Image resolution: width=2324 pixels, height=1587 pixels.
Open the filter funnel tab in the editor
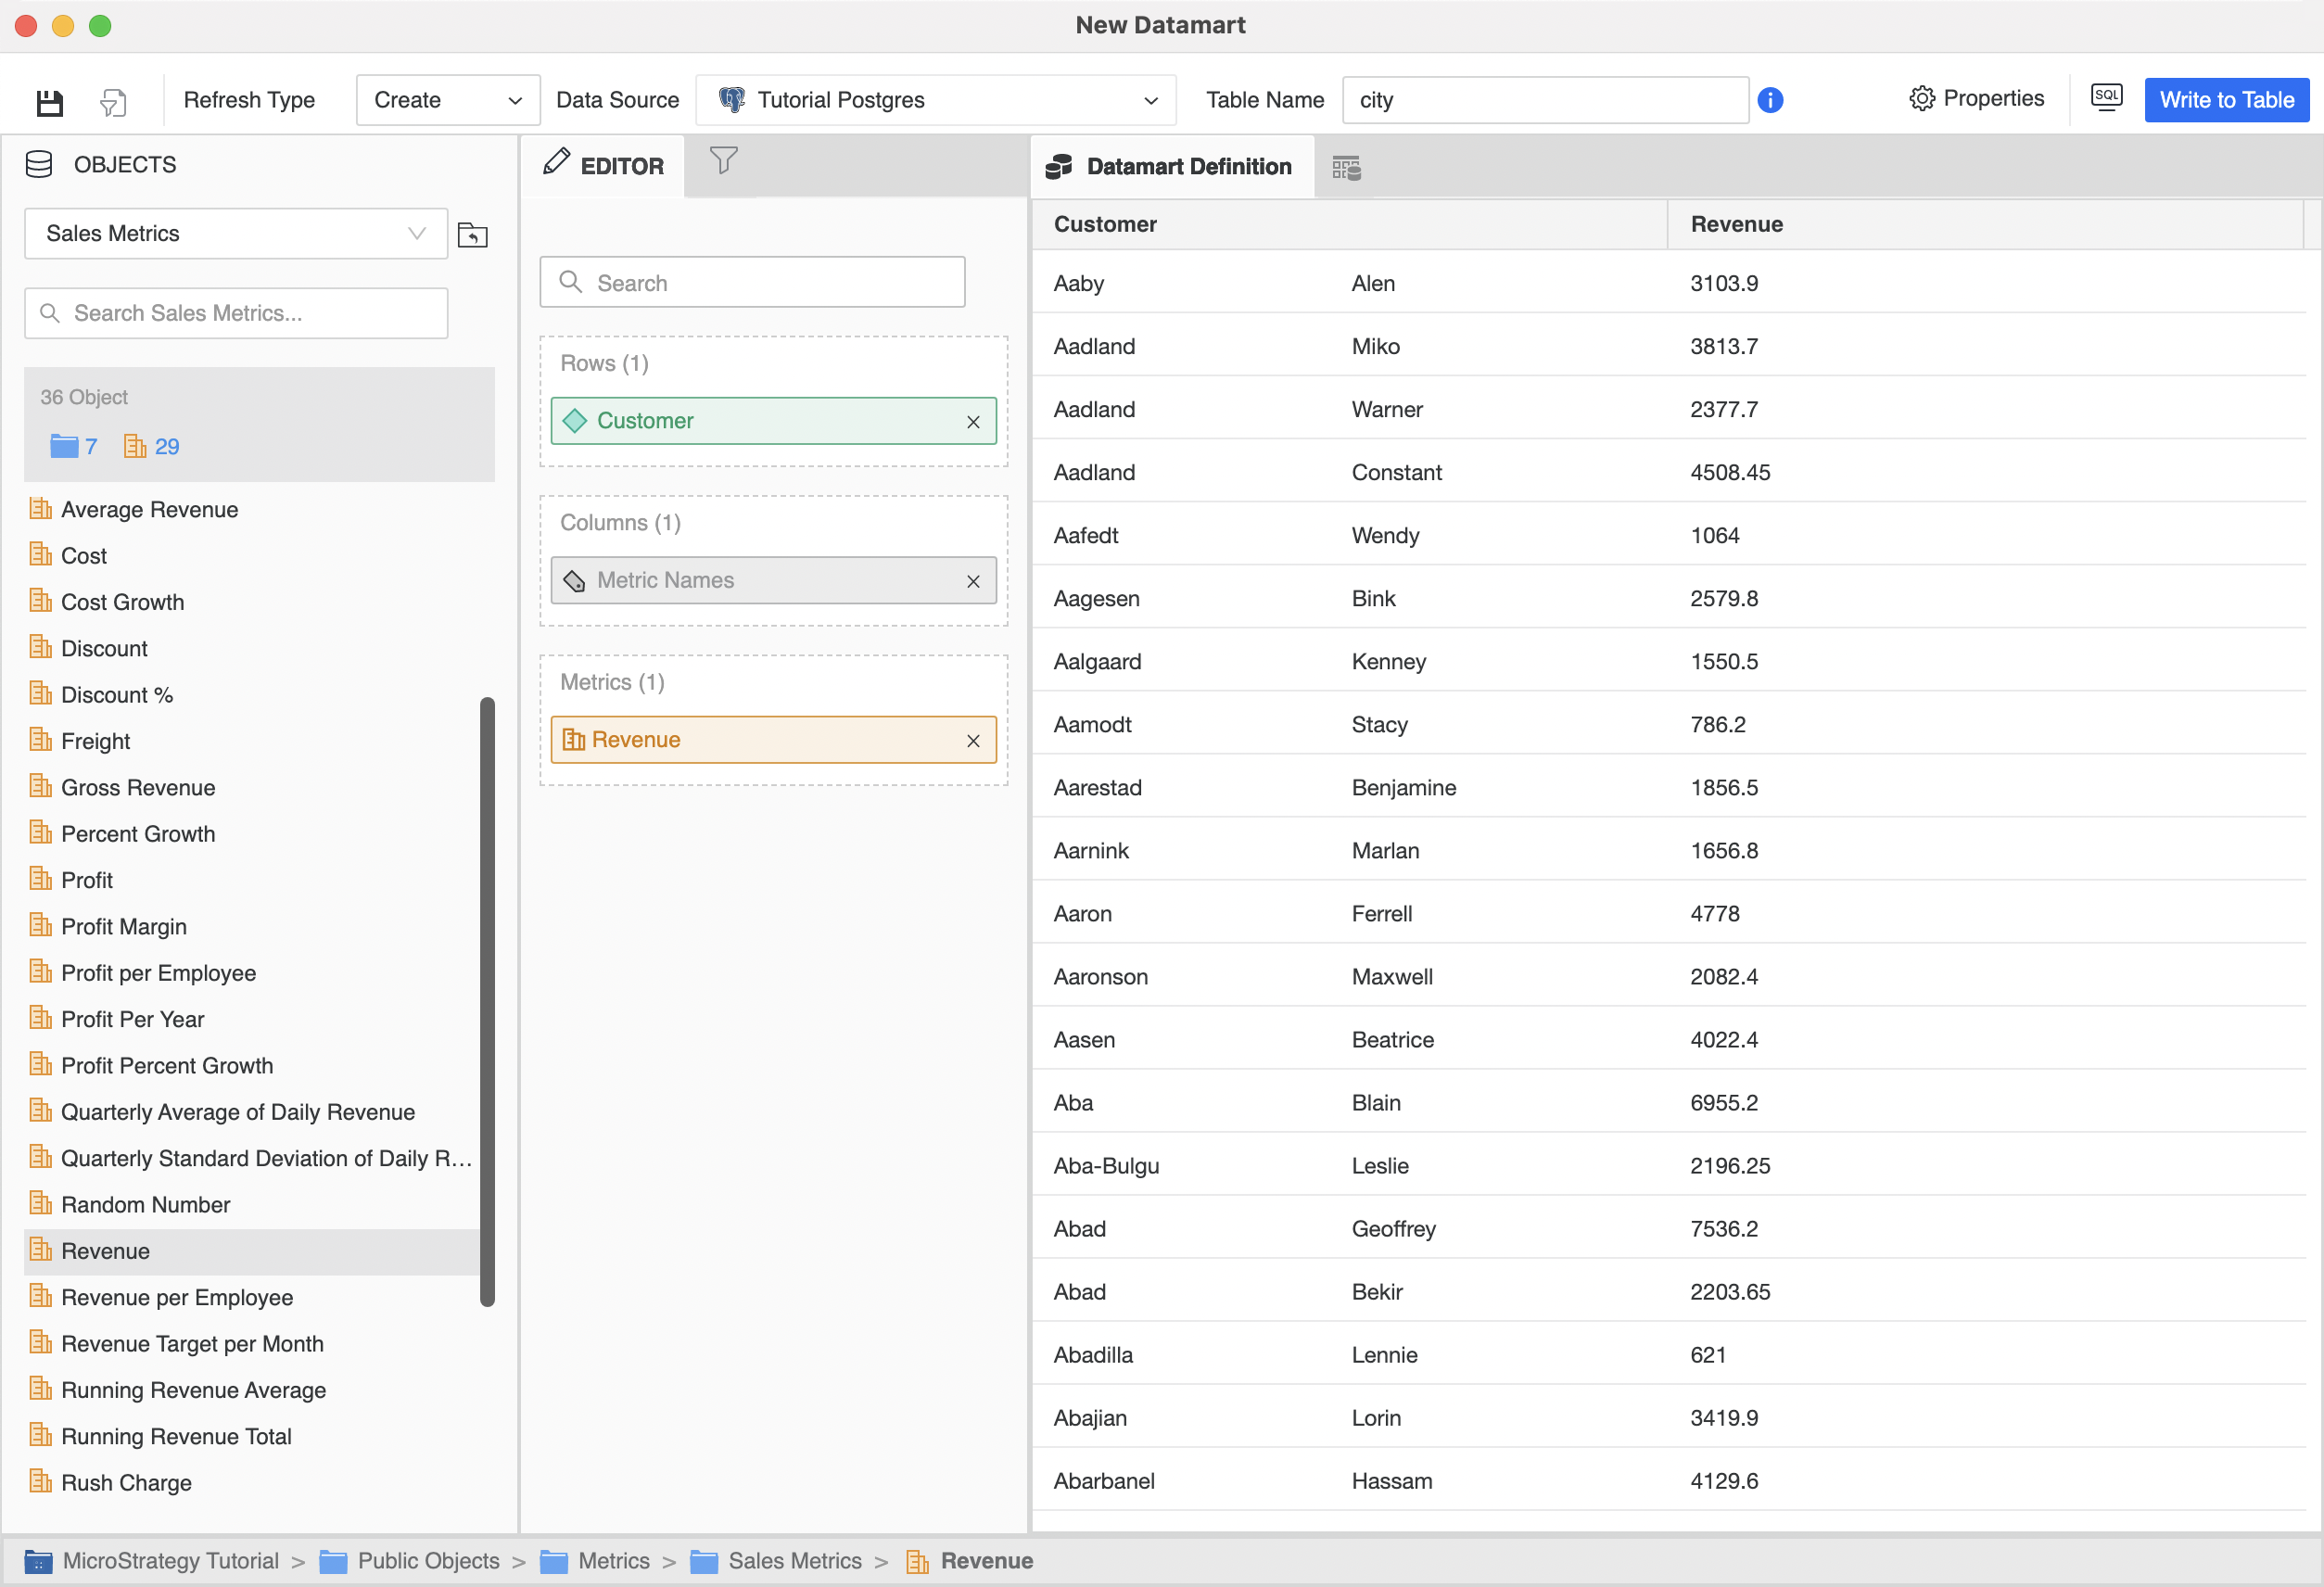click(723, 161)
